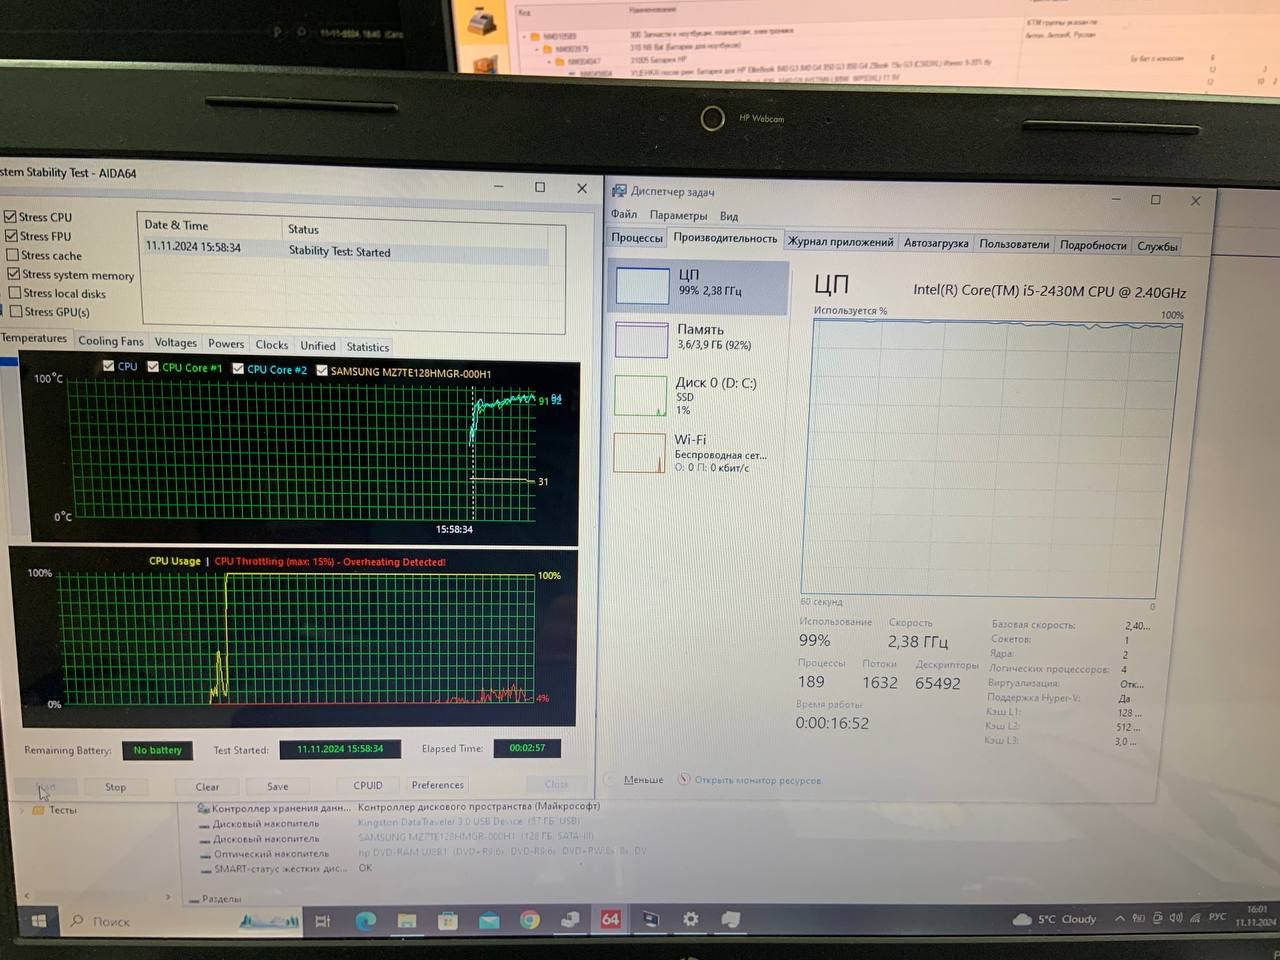Open the CPUID panel
Screen dimensions: 1280x960
368,786
